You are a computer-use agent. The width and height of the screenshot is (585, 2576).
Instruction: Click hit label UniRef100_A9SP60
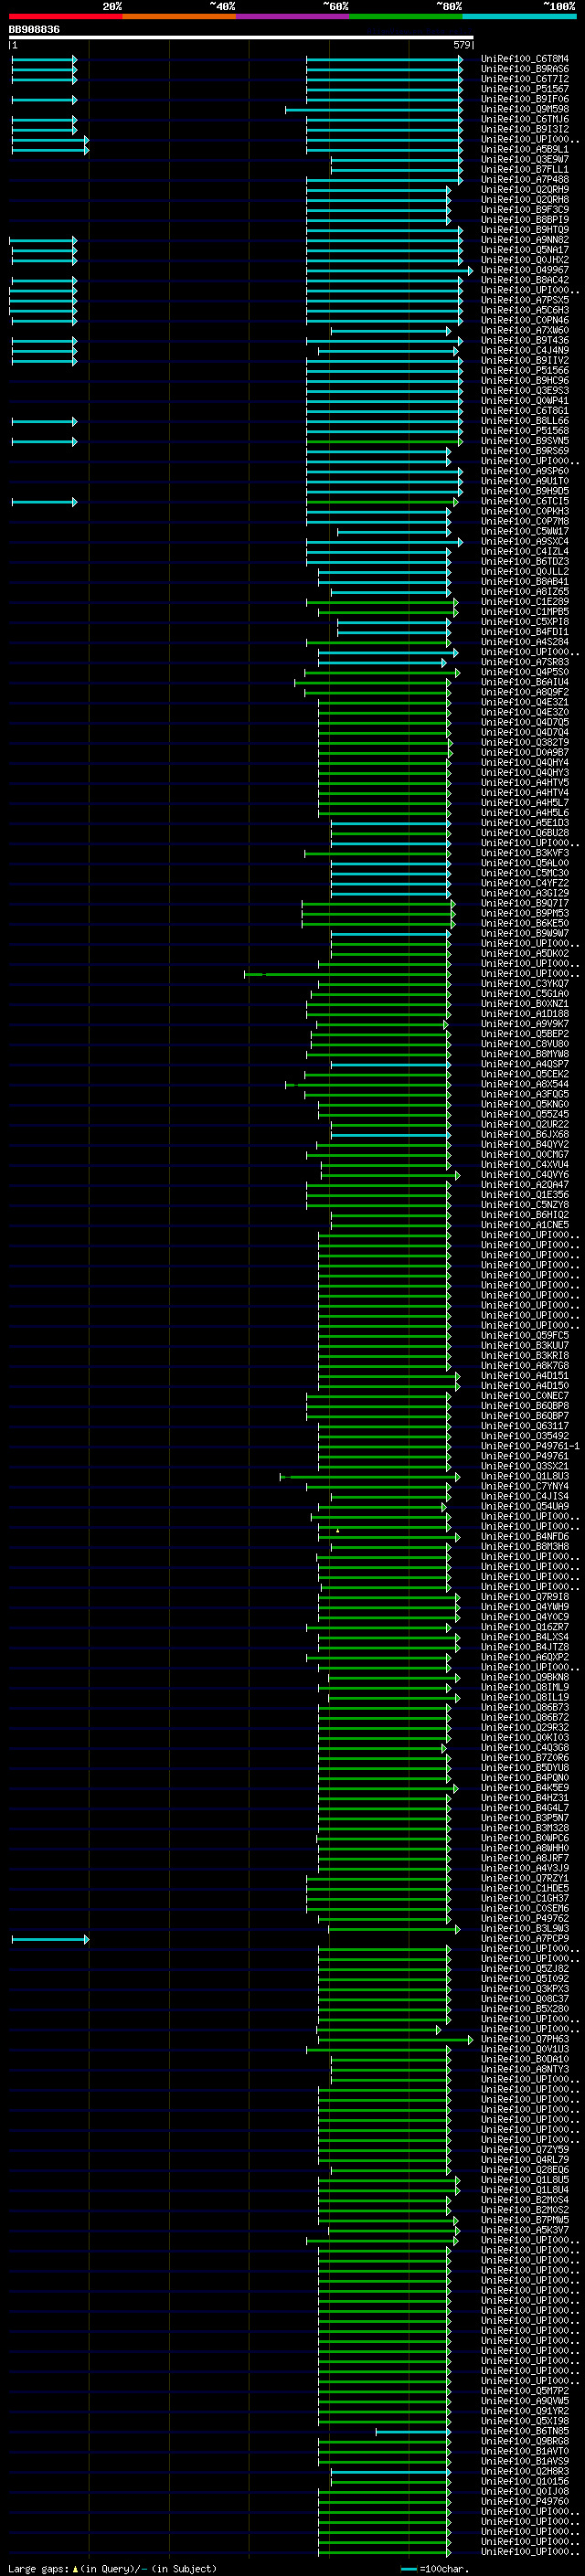coord(525,471)
